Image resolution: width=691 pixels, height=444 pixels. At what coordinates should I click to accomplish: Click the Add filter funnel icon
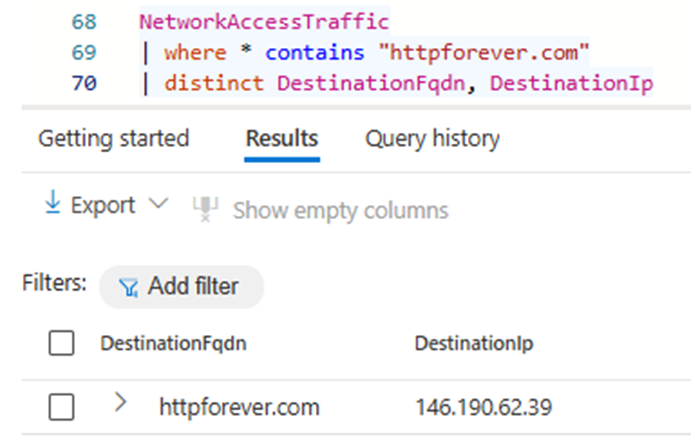[x=128, y=288]
